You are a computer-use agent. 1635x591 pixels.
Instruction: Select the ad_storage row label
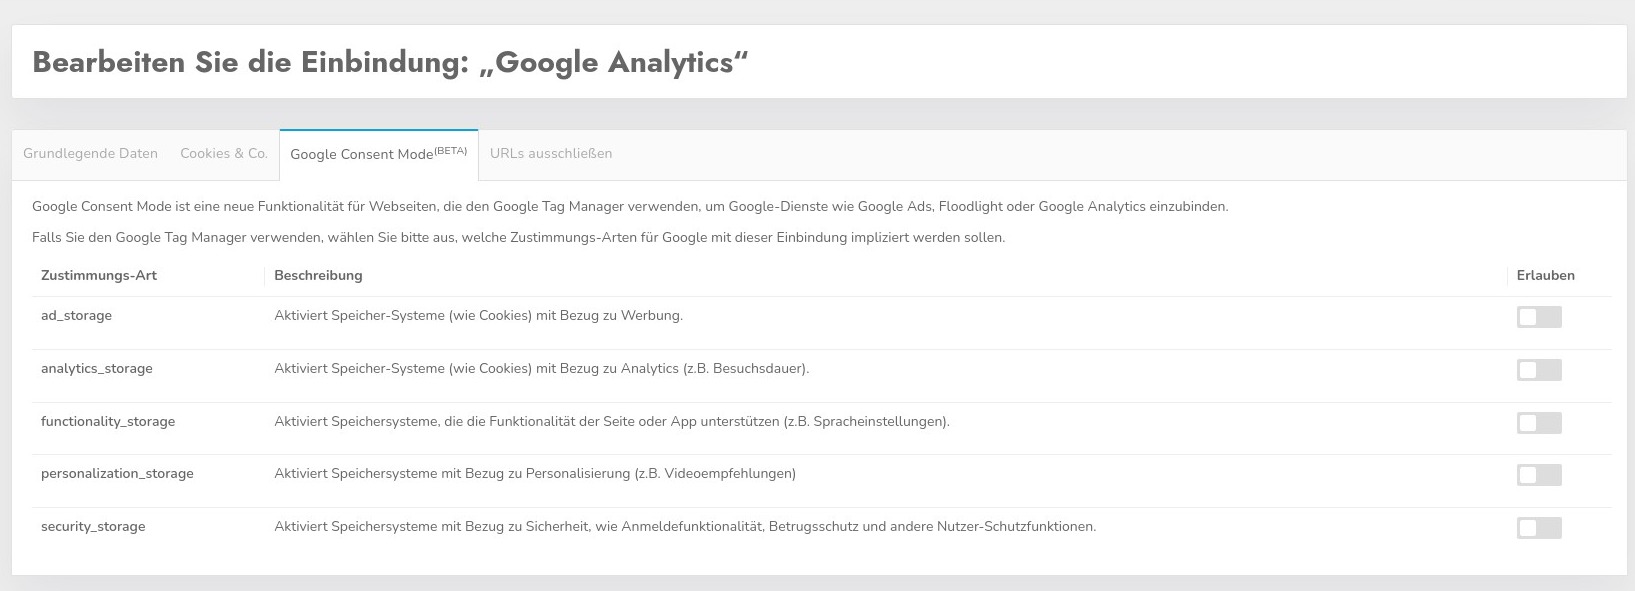point(76,316)
